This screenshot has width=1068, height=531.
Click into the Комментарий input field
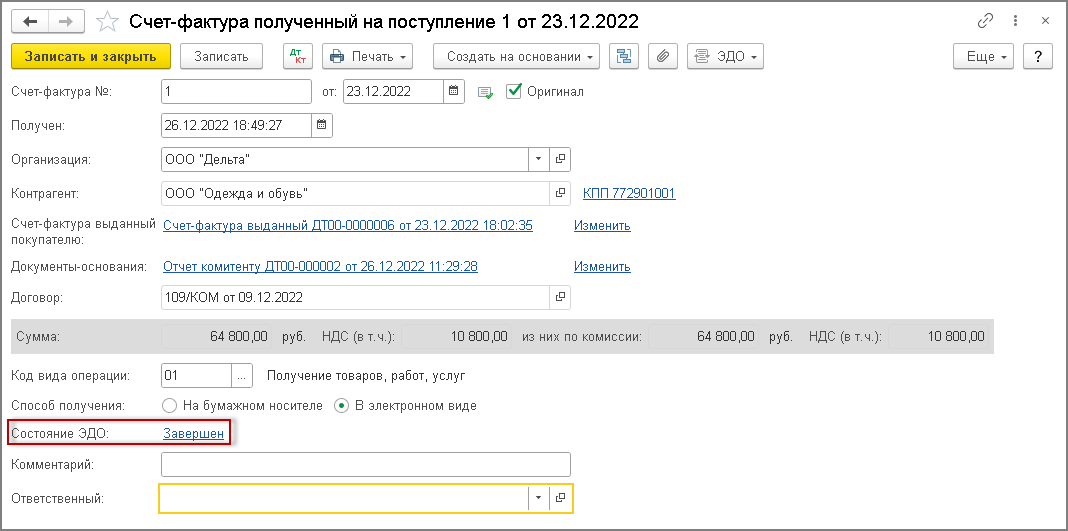(365, 465)
